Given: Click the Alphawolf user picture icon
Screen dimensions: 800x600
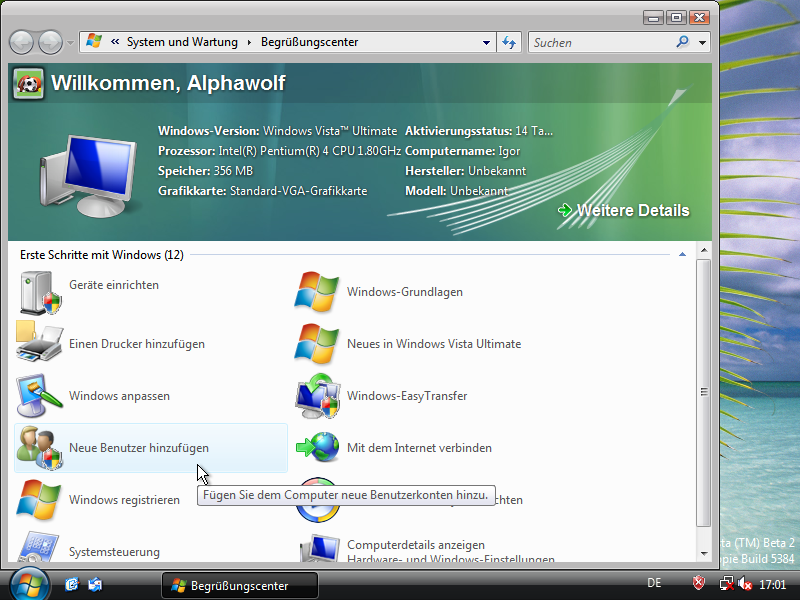Looking at the screenshot, I should tap(27, 83).
